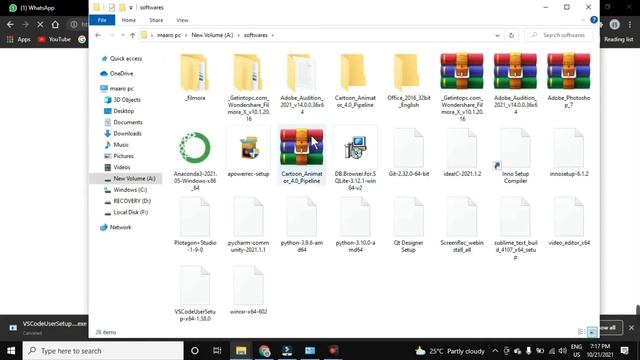Open the View ribbon tab
640x360 pixels.
[182, 20]
